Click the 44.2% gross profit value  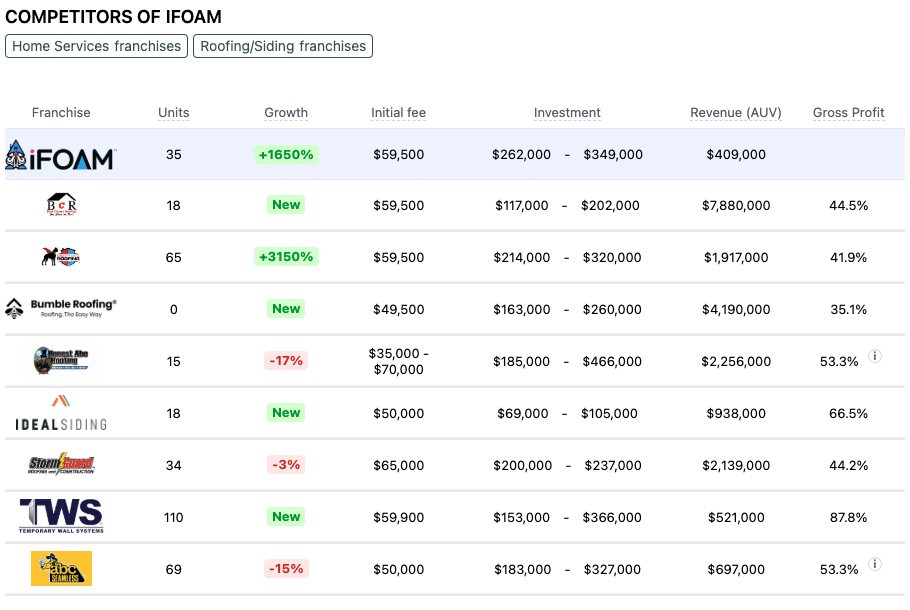tap(848, 465)
